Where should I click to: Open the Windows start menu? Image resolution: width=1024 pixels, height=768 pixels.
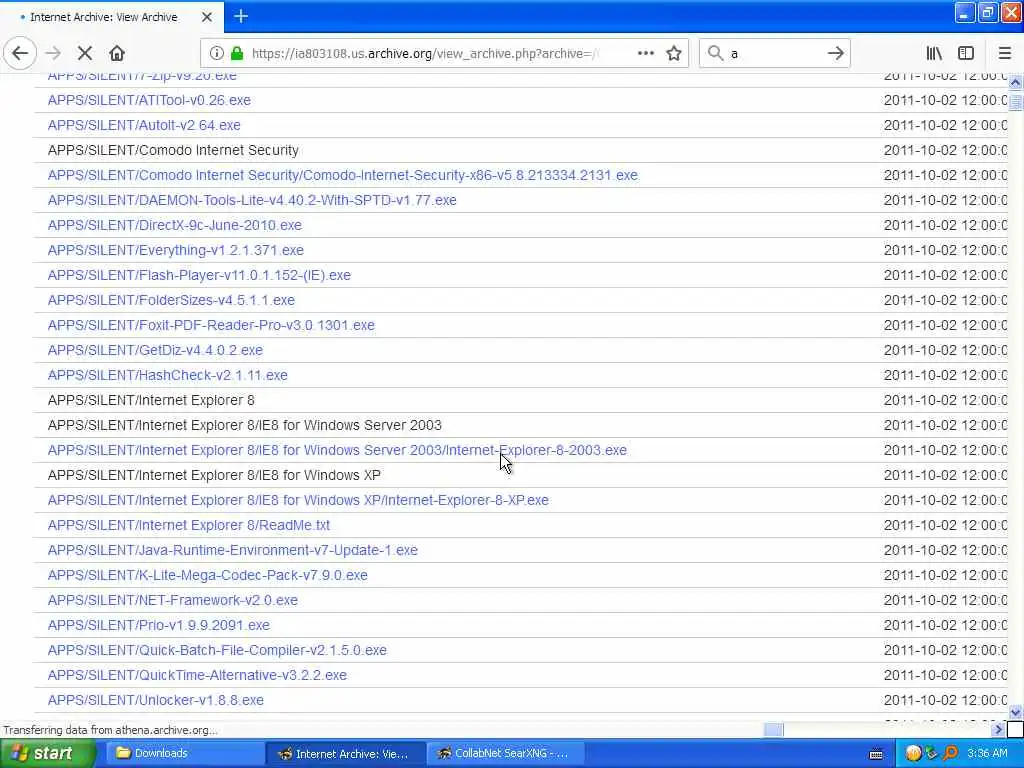[47, 753]
